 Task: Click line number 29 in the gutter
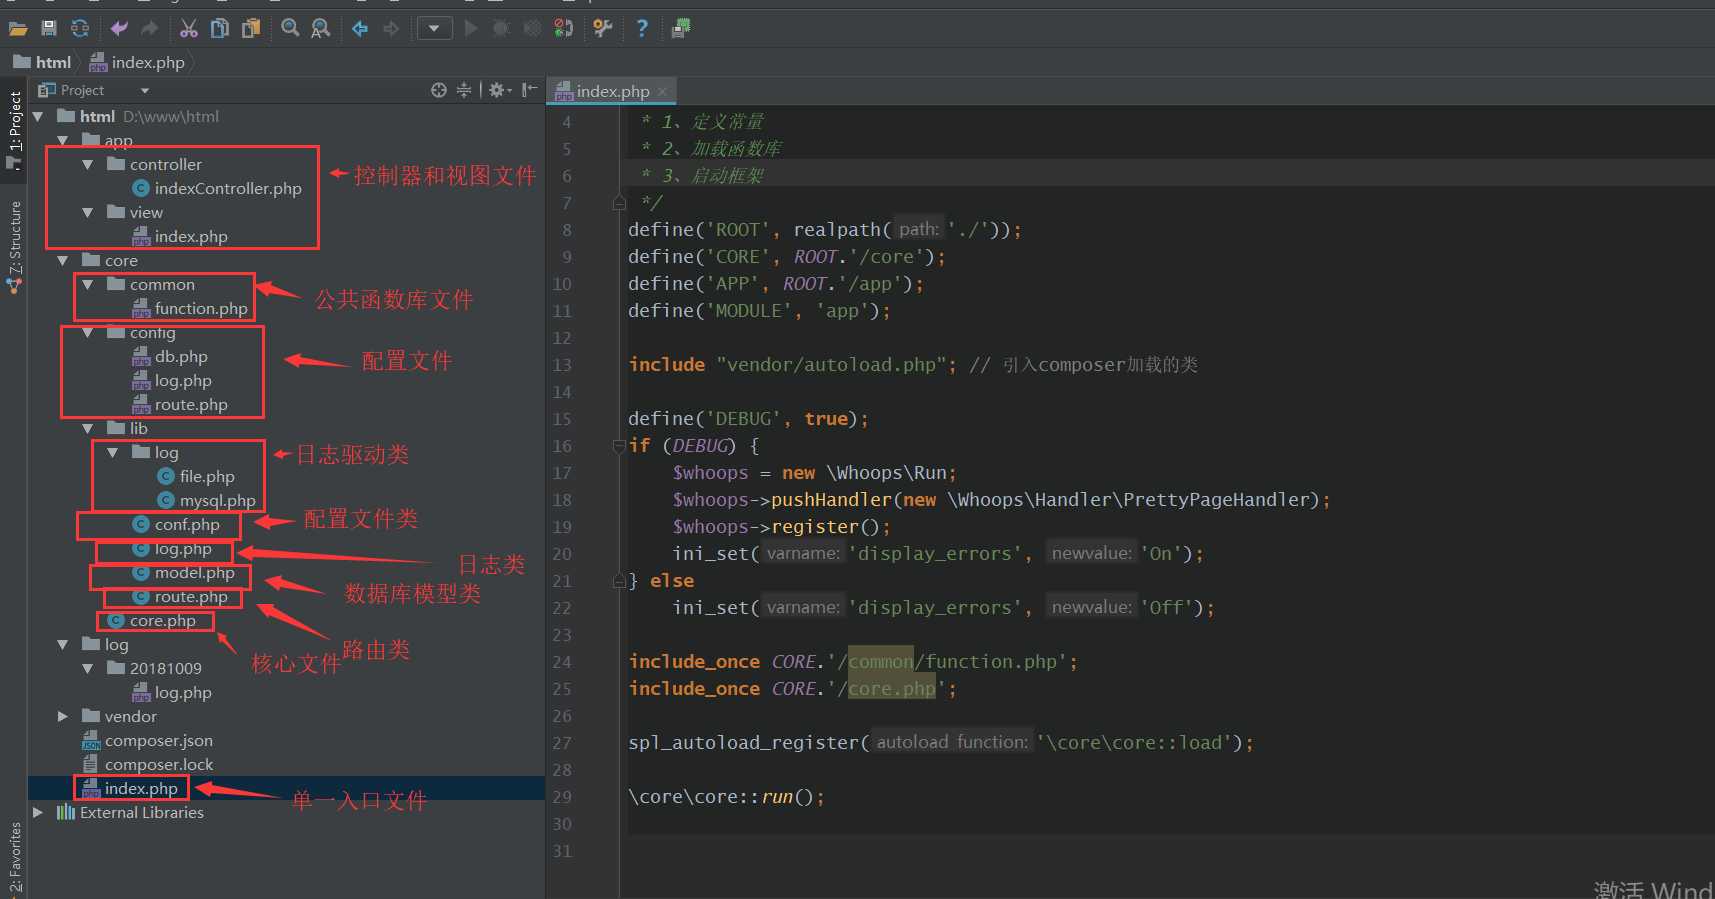pyautogui.click(x=562, y=797)
